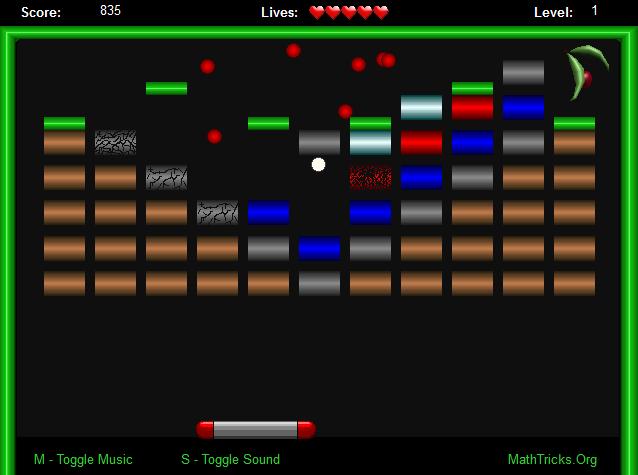Click the "Level:" label
Image resolution: width=638 pixels, height=475 pixels.
pos(553,13)
